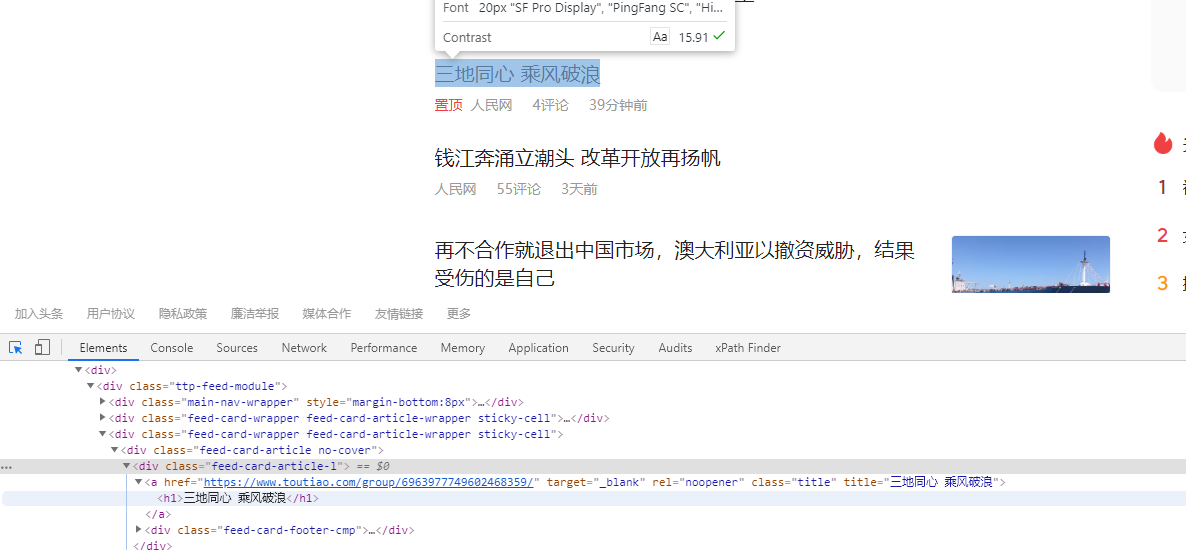Screen dimensions: 1186x550
Task: Open the Security tab
Action: pyautogui.click(x=613, y=348)
